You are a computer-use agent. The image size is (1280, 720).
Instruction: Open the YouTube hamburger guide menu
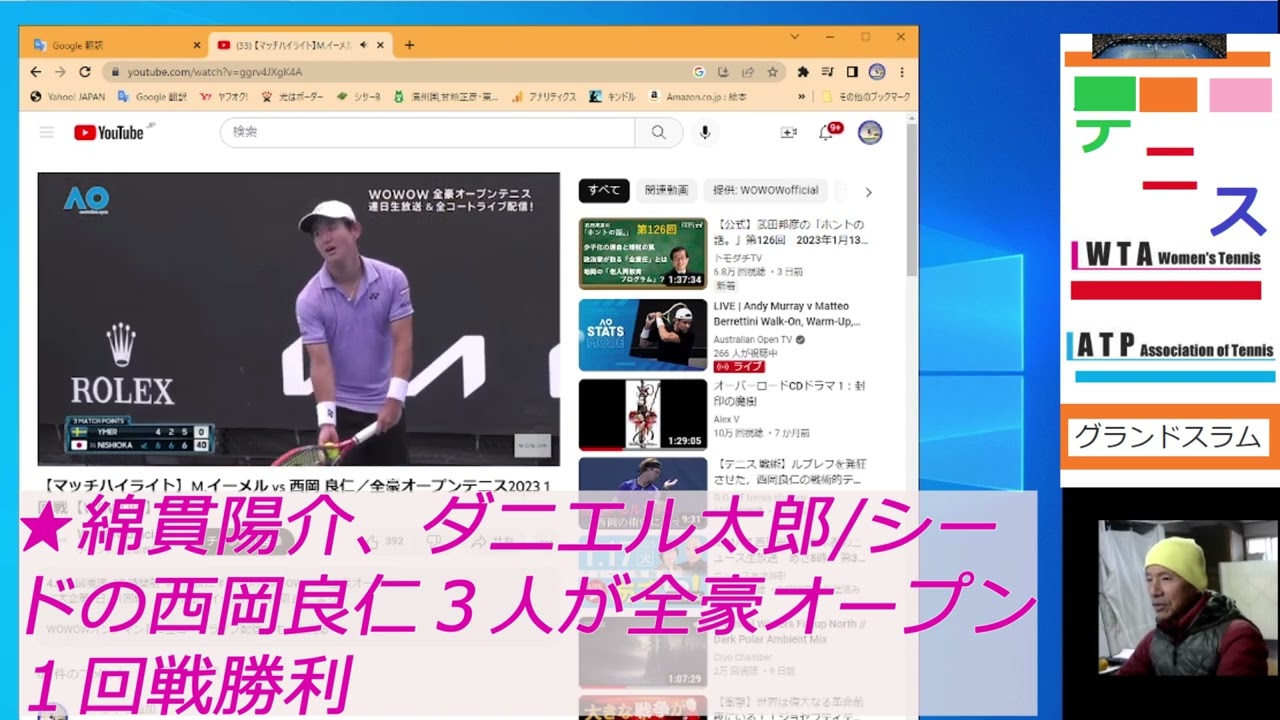click(46, 132)
